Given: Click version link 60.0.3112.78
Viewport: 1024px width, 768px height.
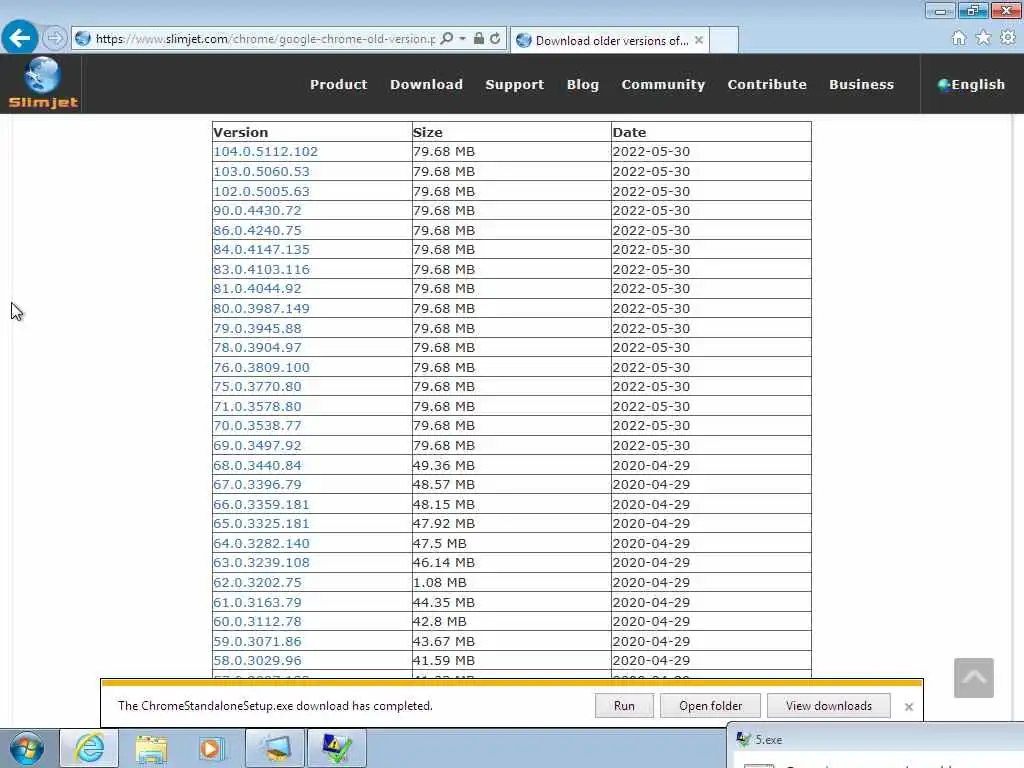Looking at the screenshot, I should coord(257,621).
